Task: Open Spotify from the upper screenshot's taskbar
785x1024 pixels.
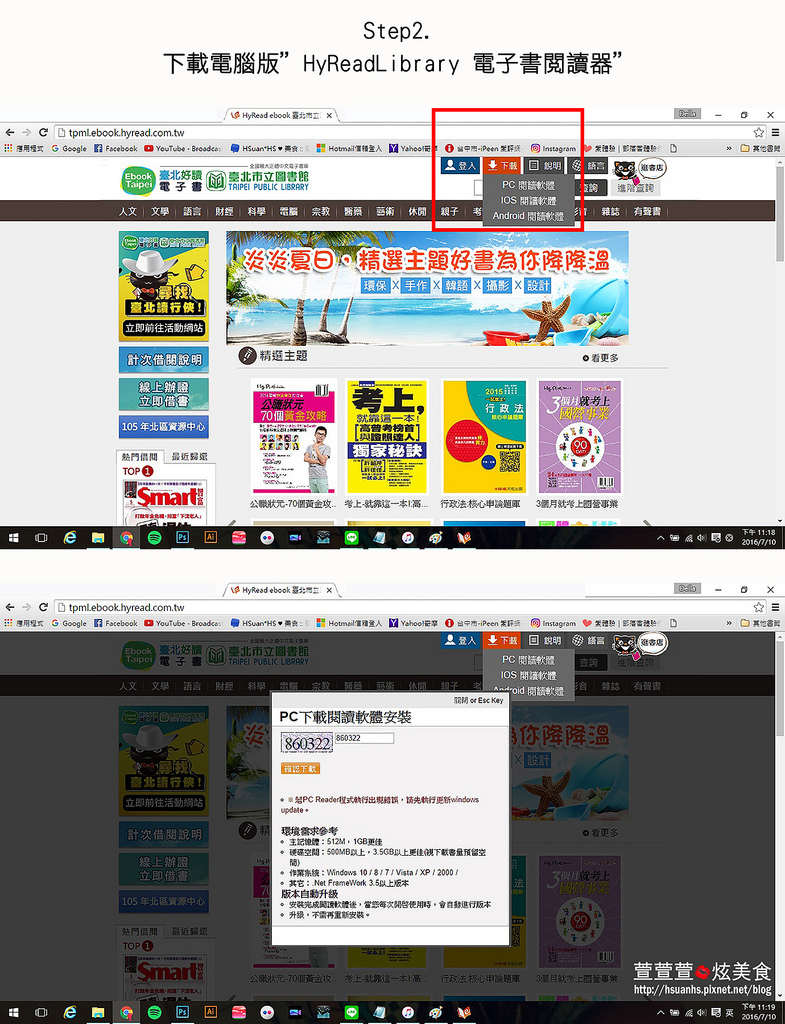Action: coord(154,537)
